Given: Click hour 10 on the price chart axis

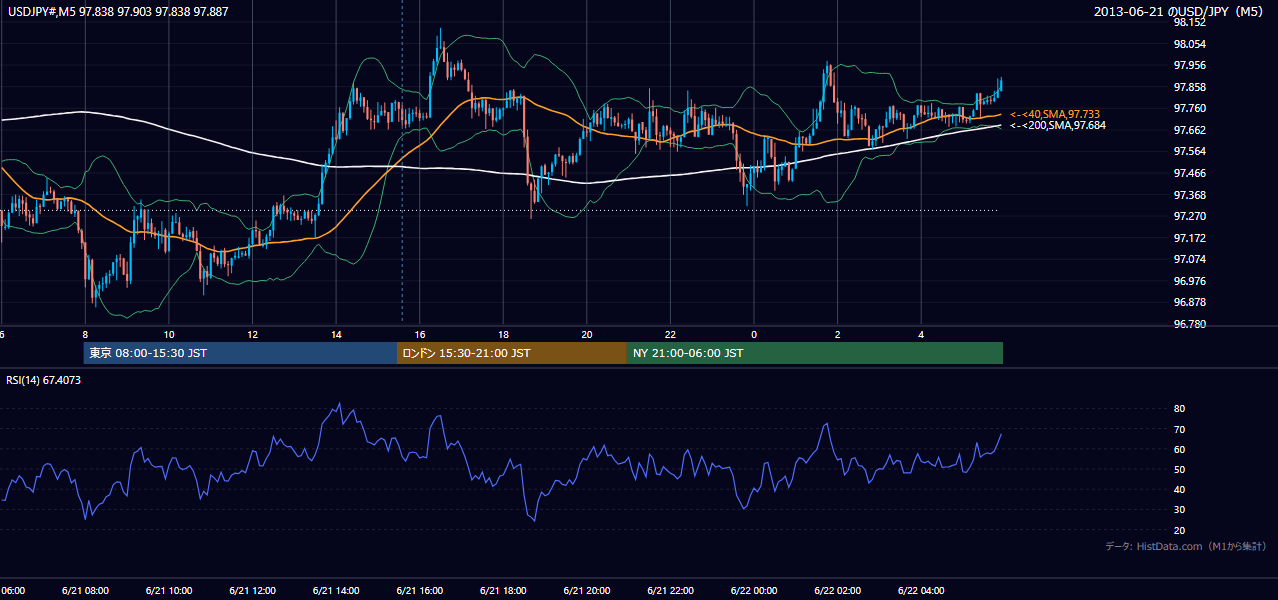Looking at the screenshot, I should 169,334.
